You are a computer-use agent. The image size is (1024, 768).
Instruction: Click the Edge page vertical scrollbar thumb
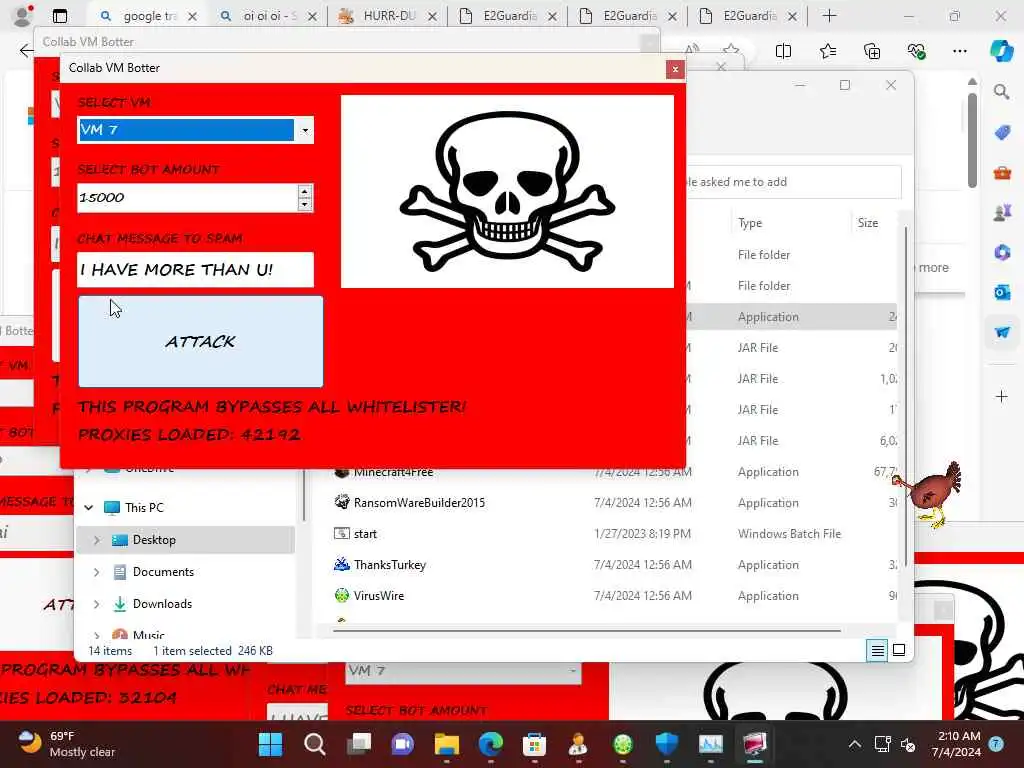tap(972, 139)
